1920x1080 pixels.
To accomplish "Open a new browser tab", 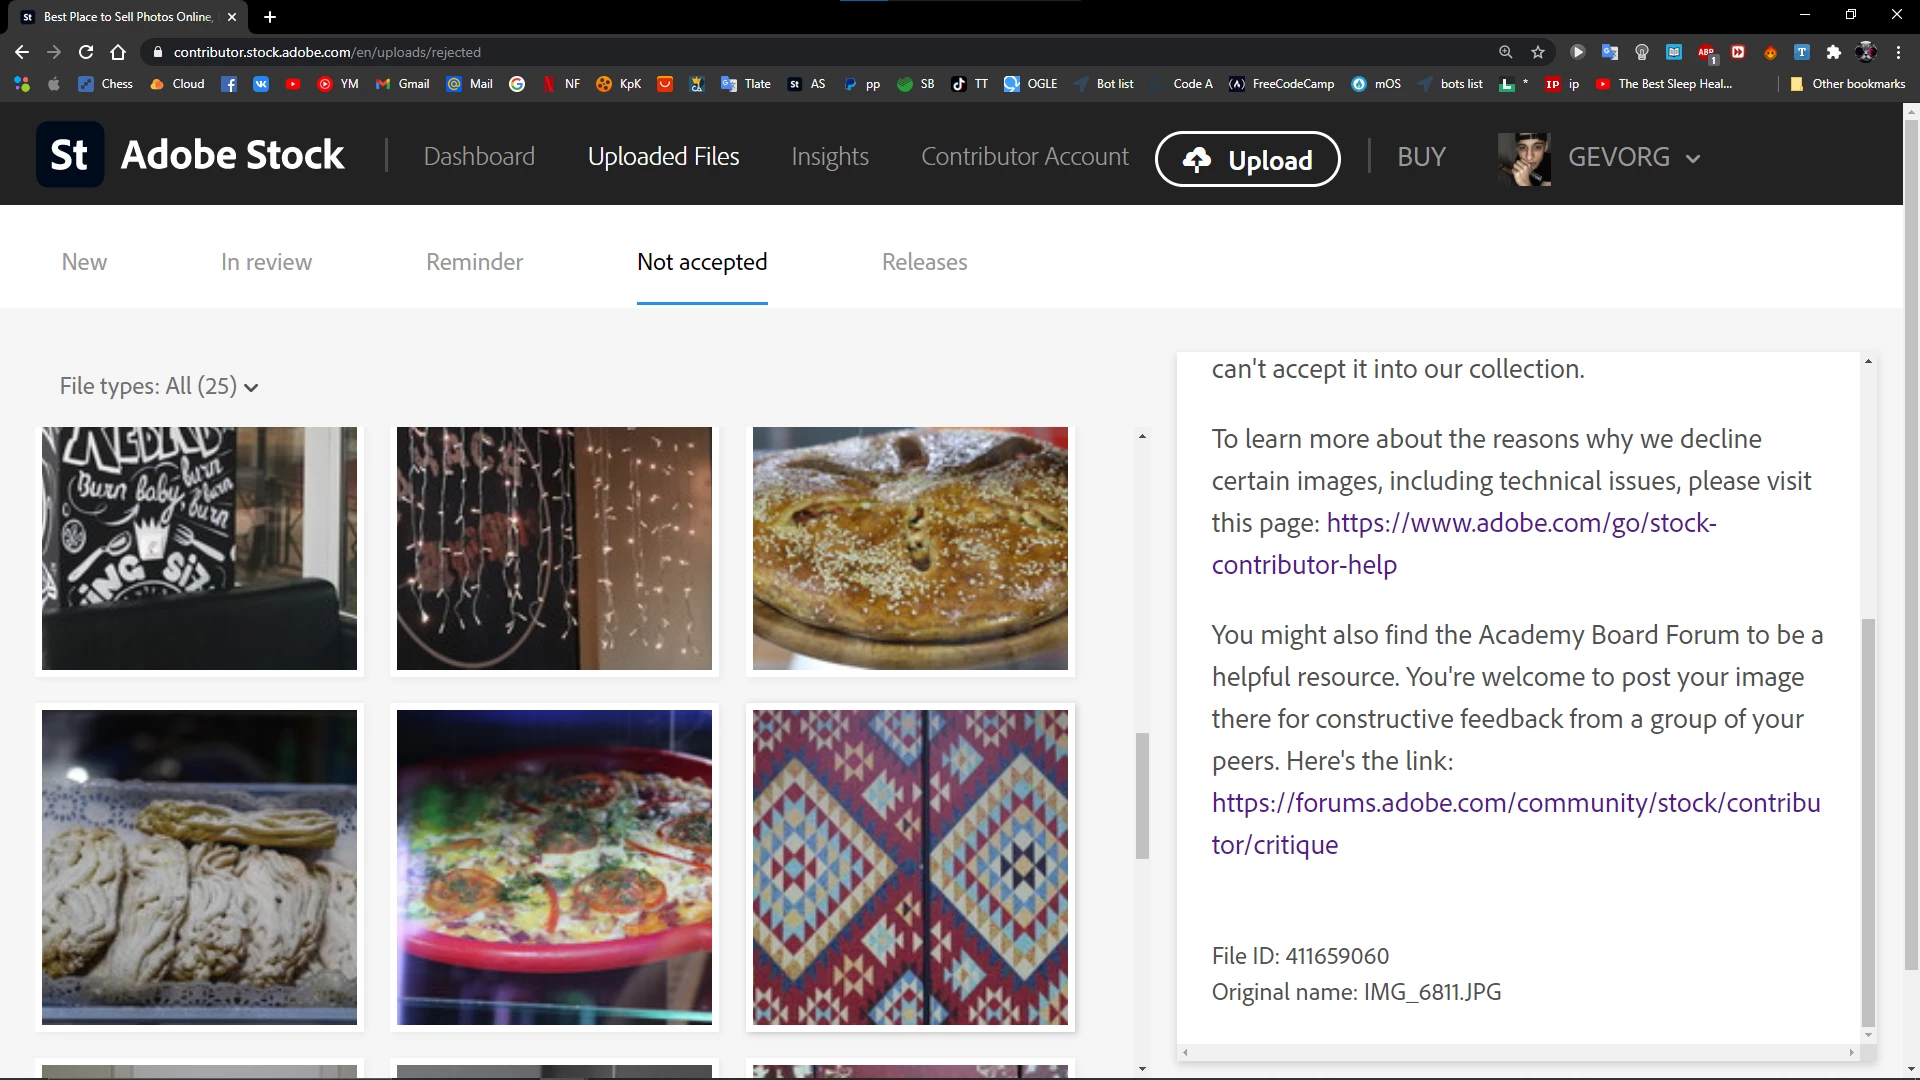I will click(270, 17).
